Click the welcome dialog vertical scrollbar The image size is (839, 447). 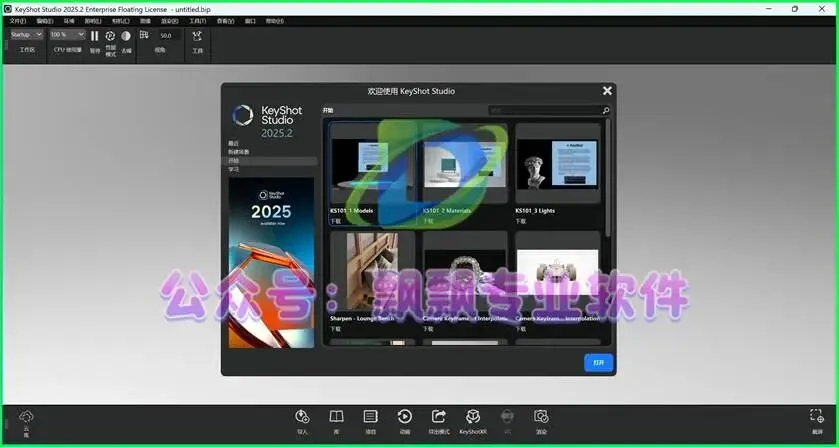coord(608,177)
